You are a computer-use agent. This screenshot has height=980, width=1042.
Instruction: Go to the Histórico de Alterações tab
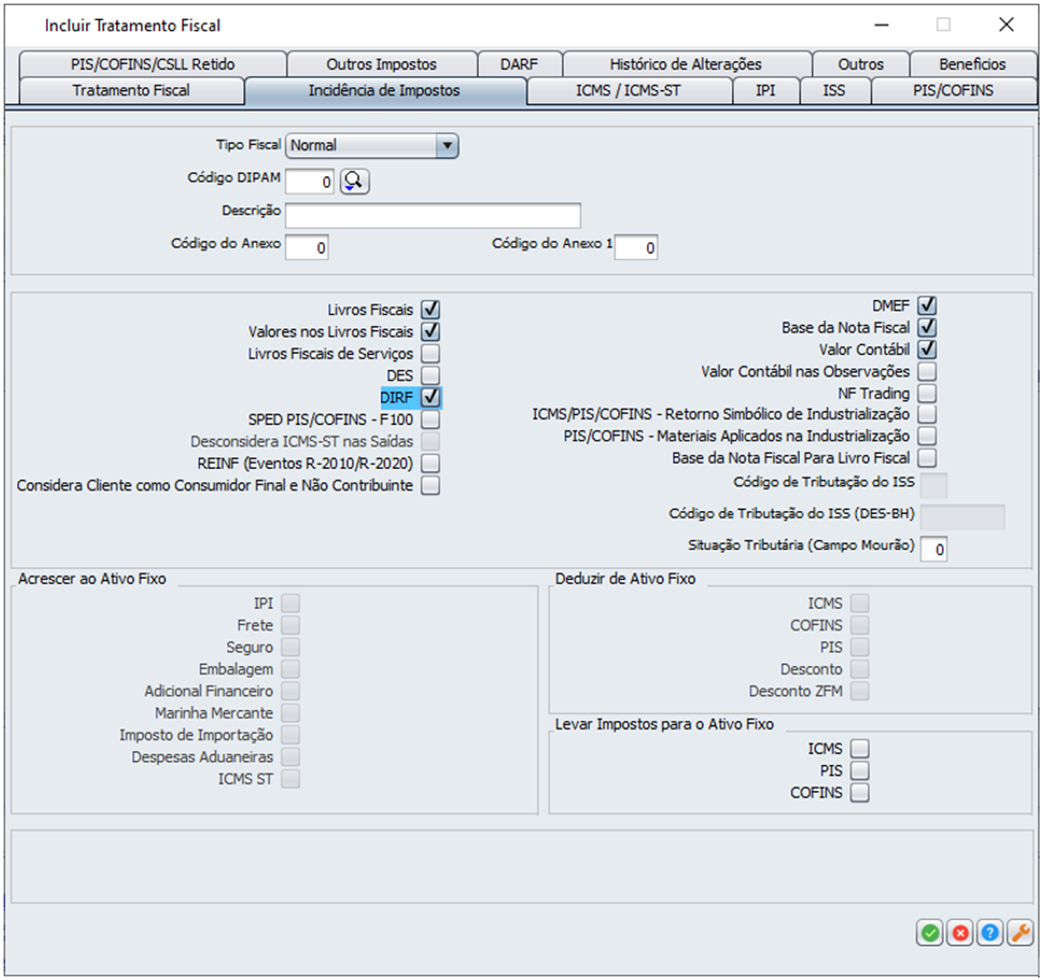[x=685, y=64]
